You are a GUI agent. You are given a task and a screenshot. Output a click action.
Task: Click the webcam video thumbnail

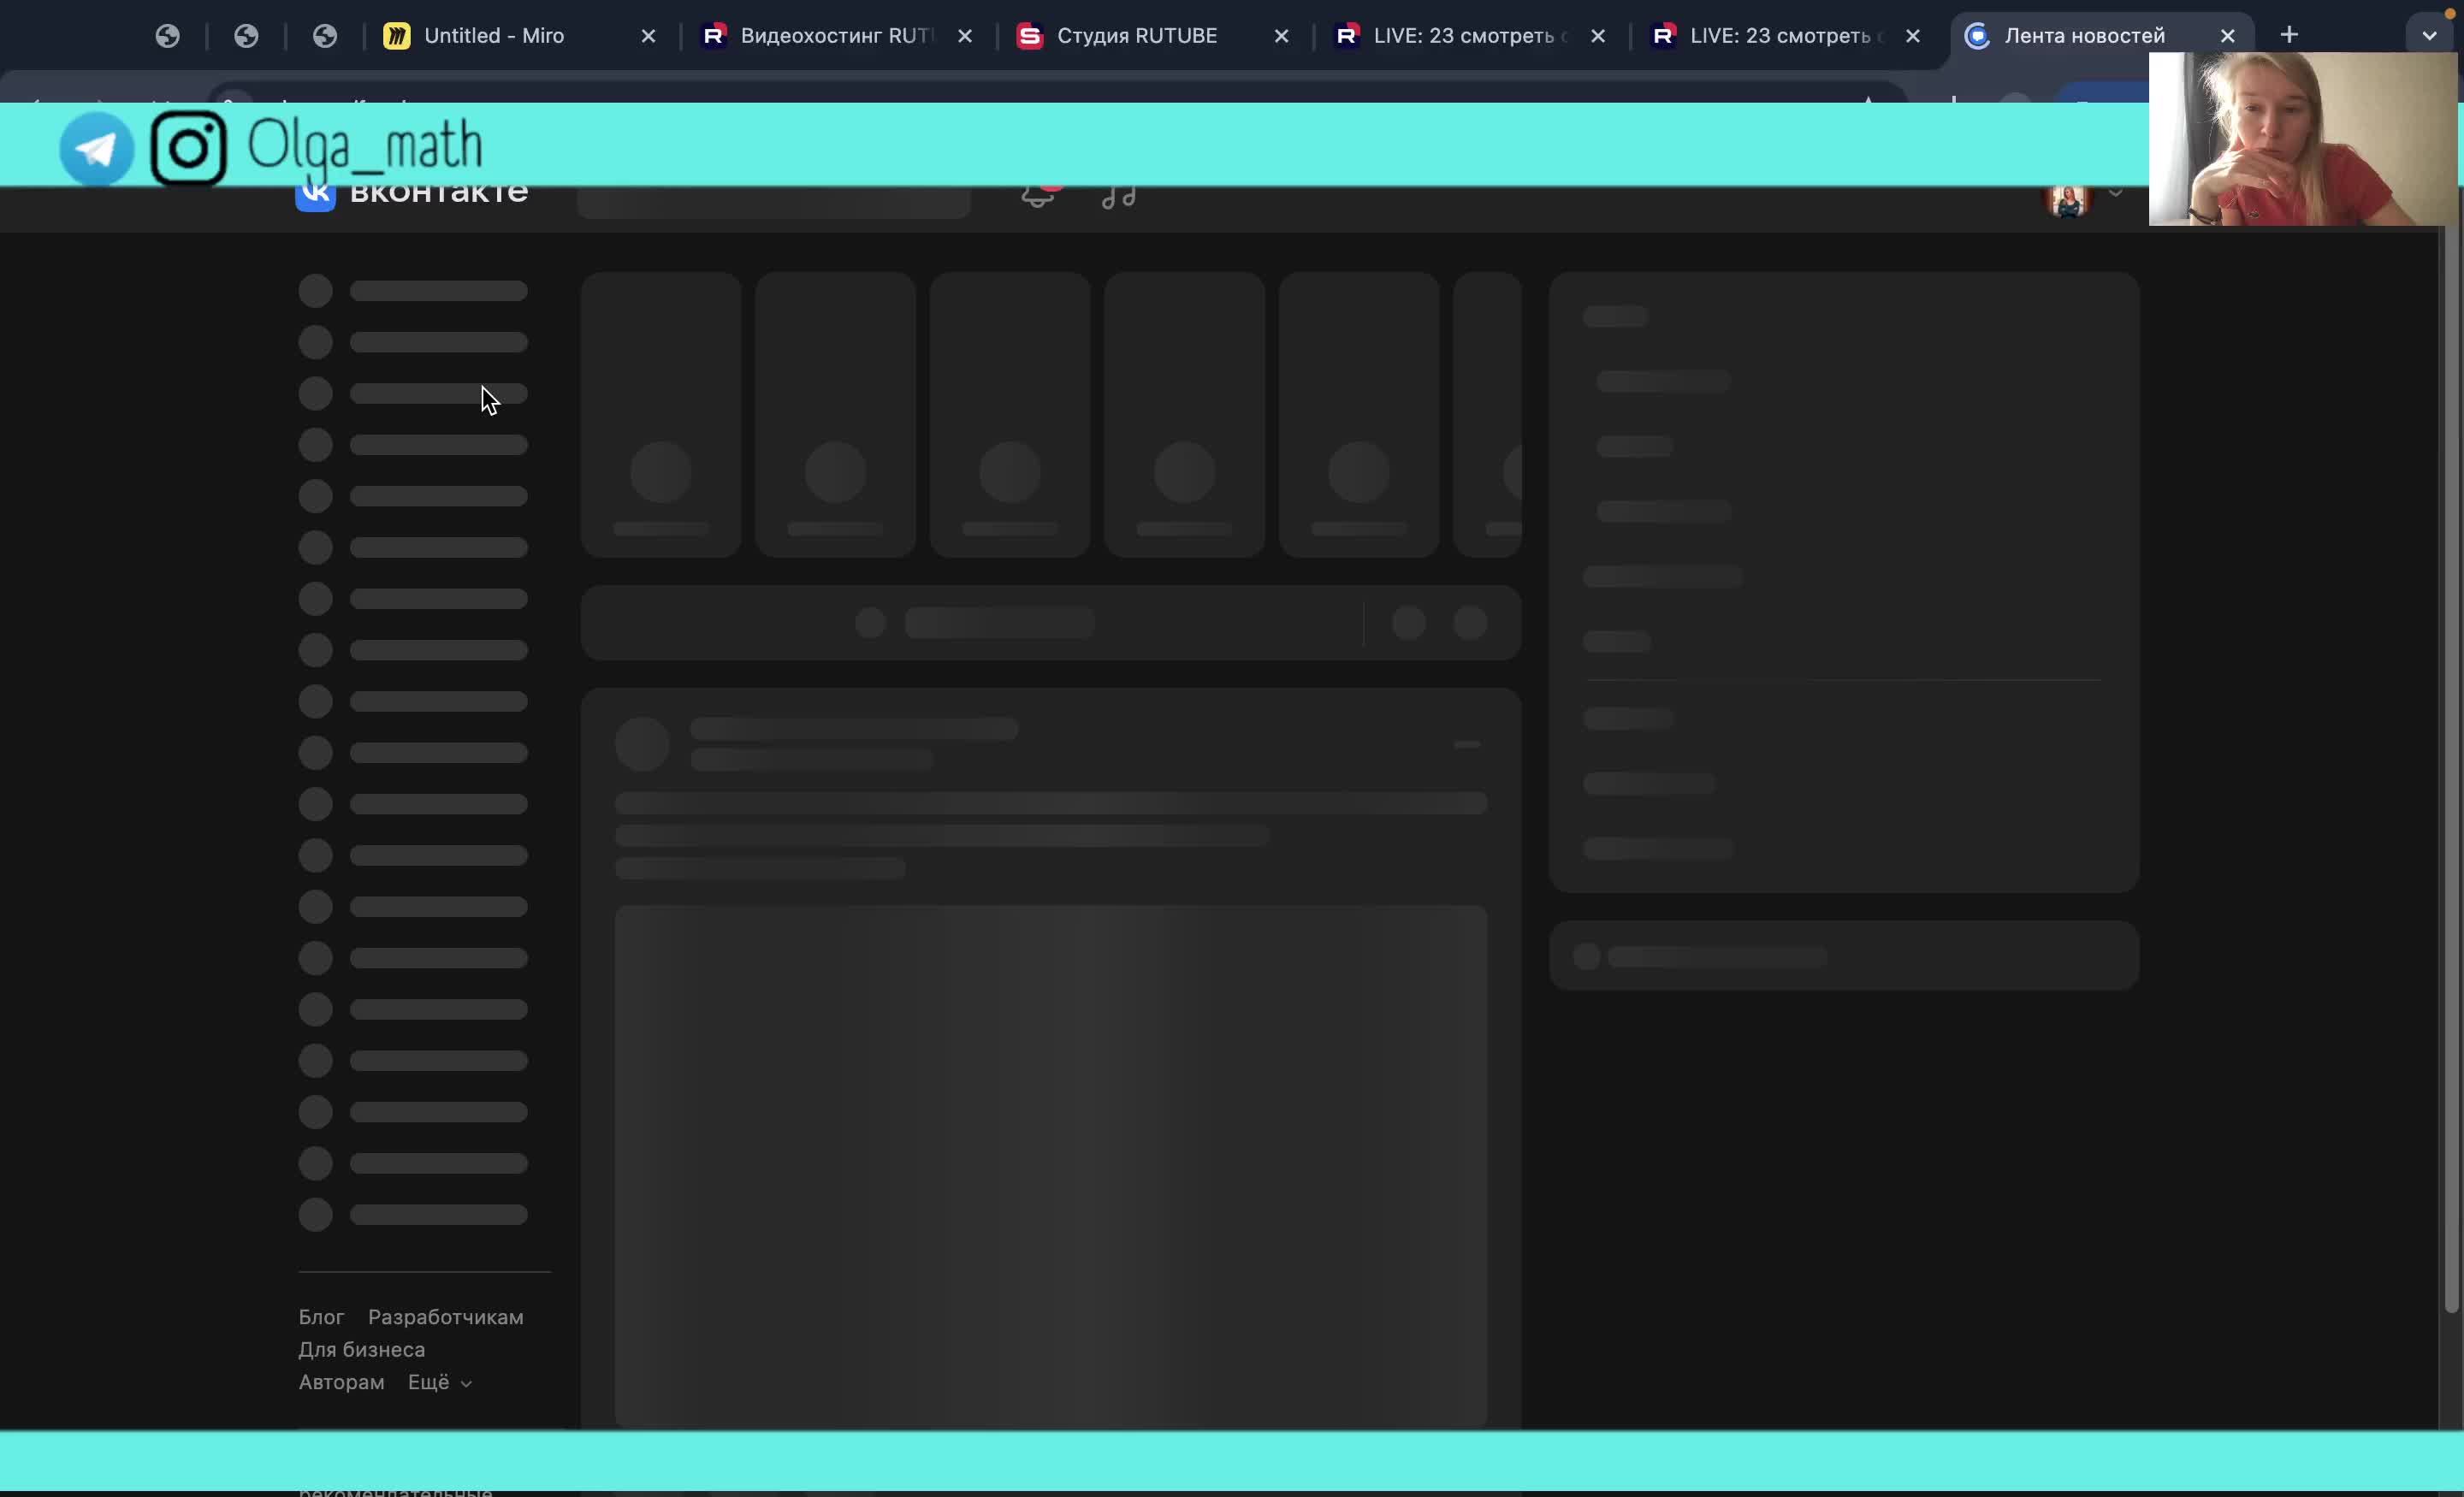(2302, 139)
